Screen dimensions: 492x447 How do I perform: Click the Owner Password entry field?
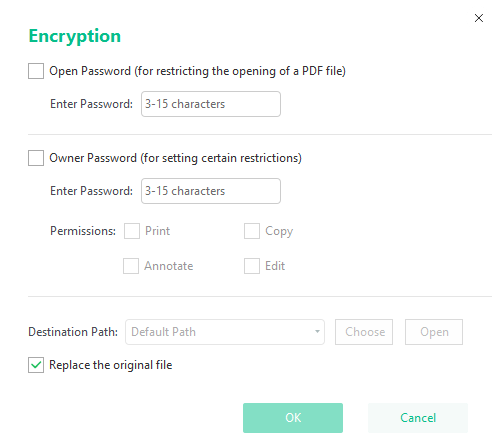click(x=211, y=191)
